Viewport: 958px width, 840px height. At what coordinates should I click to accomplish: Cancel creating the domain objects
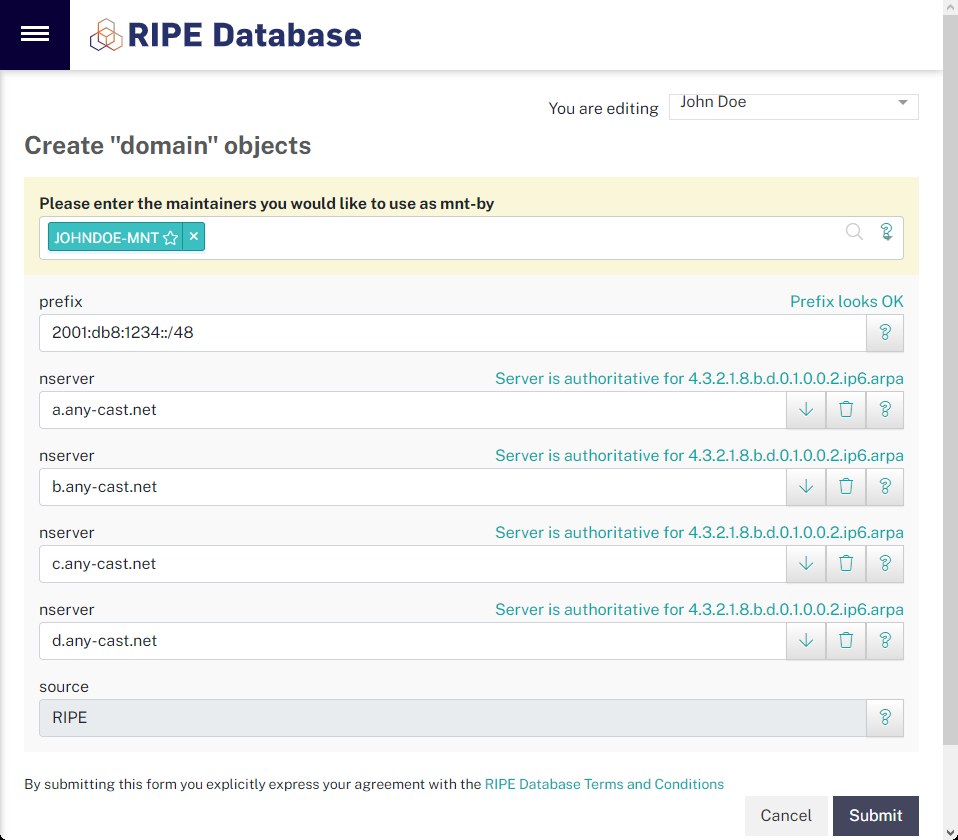(786, 816)
